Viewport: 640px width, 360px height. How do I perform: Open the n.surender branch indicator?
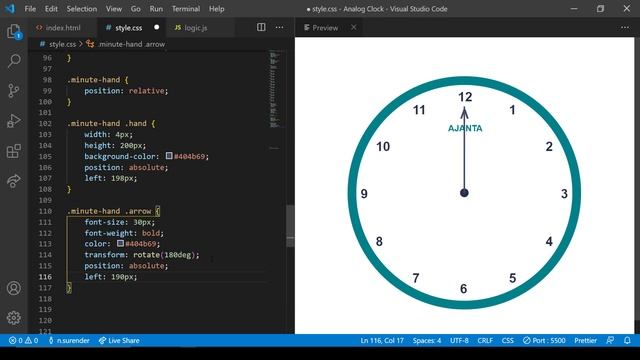click(x=69, y=340)
